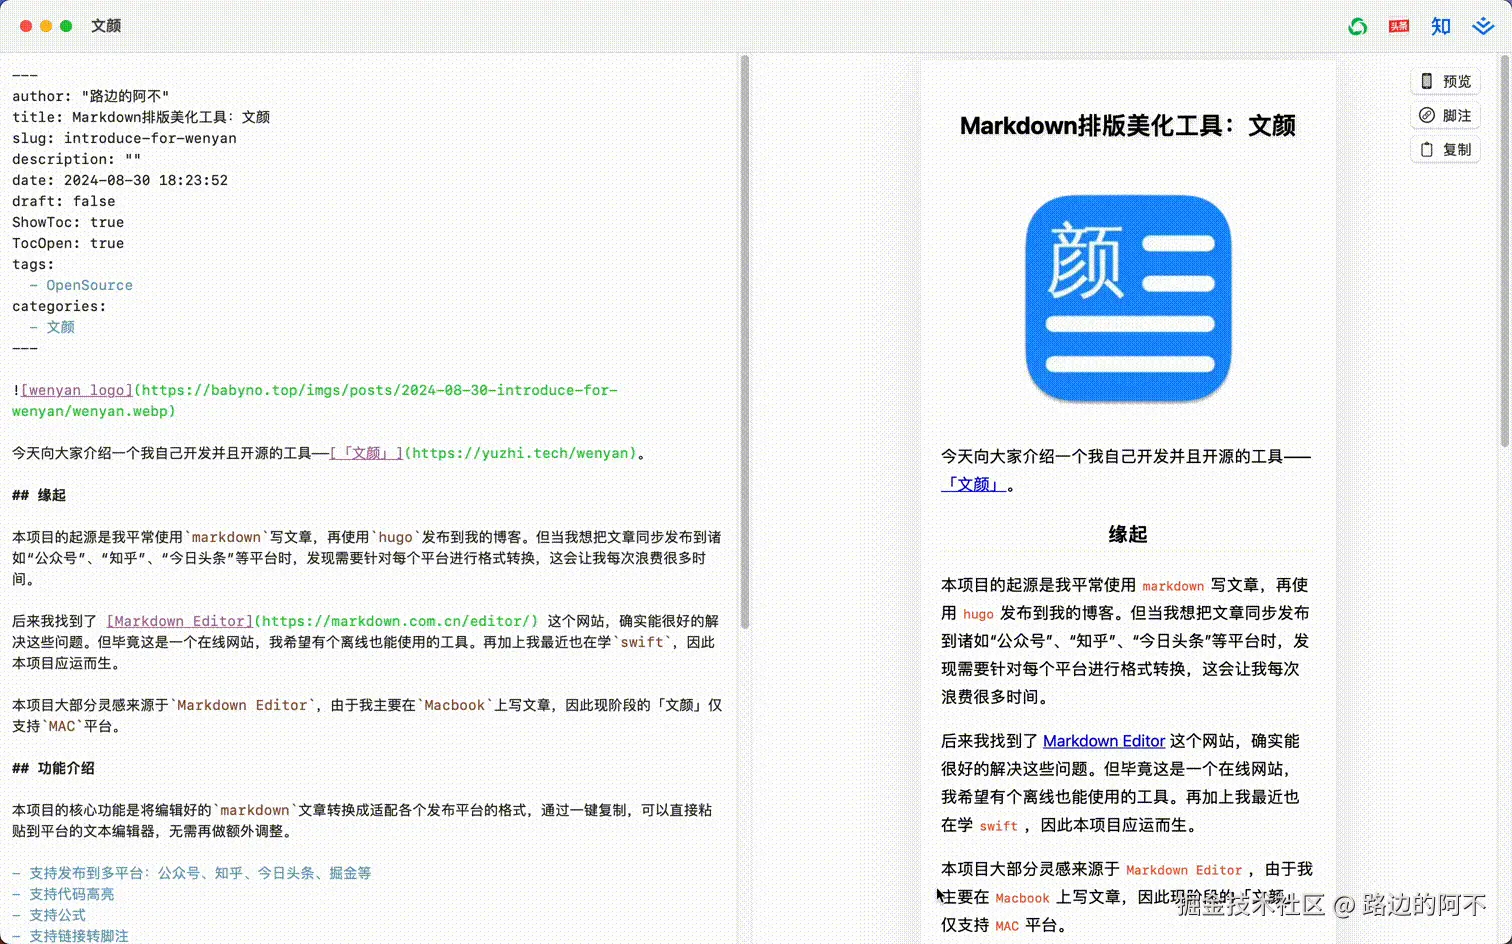Click the editor pane vertical scrollbar
This screenshot has width=1512, height=944.
coord(744,342)
